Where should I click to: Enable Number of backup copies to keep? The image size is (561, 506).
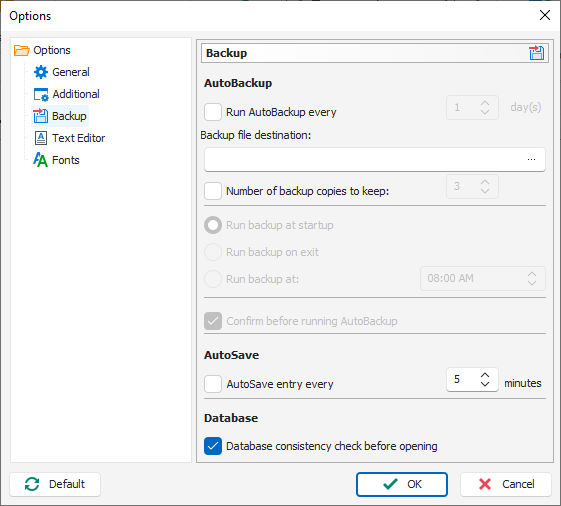213,191
